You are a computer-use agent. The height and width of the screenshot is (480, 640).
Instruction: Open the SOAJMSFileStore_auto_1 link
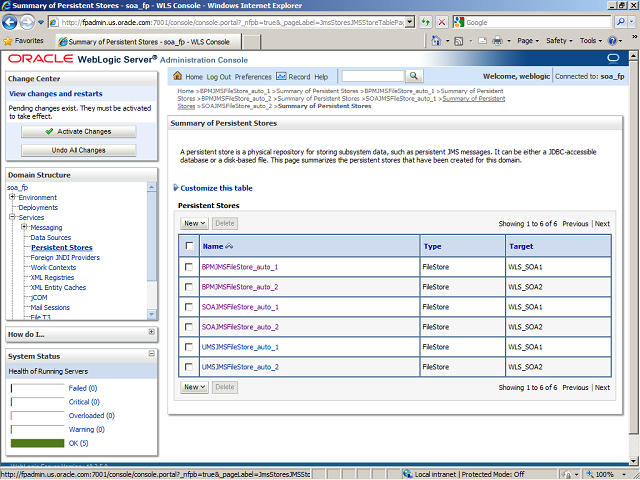(x=240, y=307)
